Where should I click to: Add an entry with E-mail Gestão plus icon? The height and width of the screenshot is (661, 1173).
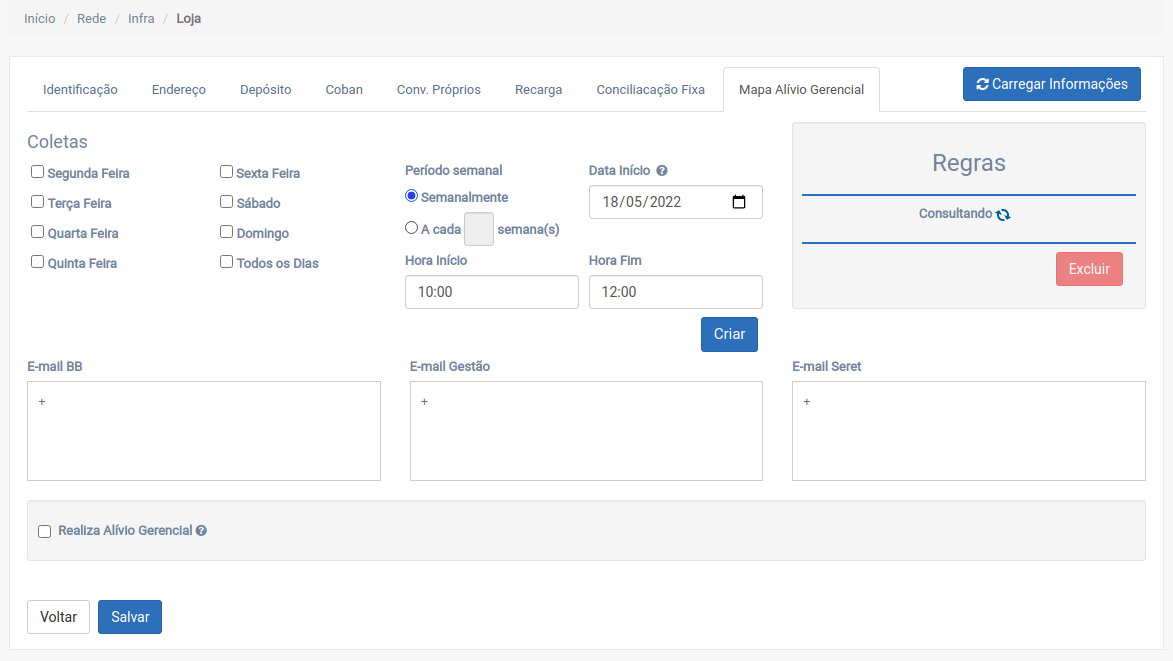[424, 402]
